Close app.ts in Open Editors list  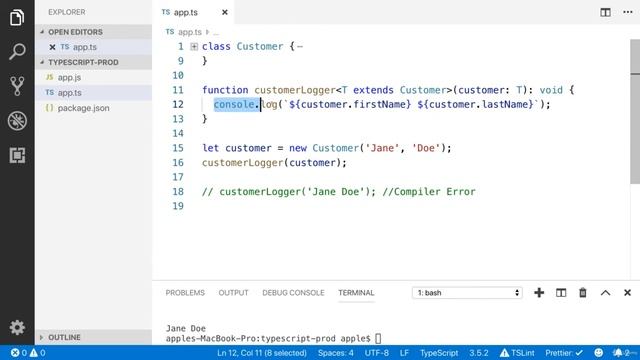52,47
